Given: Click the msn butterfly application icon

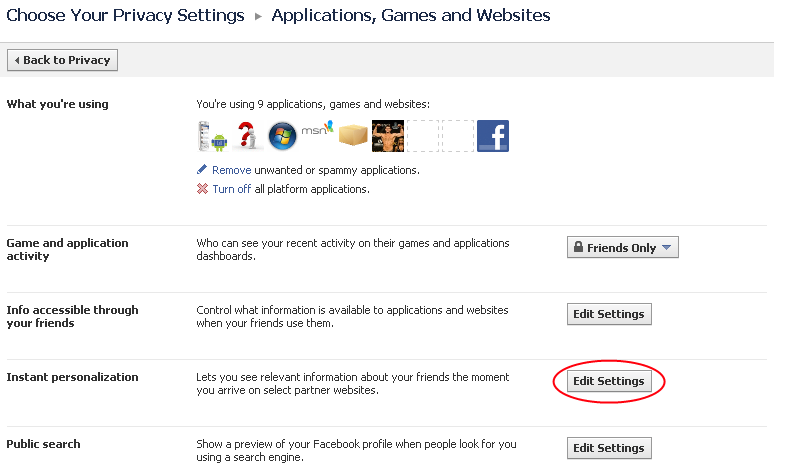Looking at the screenshot, I should click(x=318, y=130).
